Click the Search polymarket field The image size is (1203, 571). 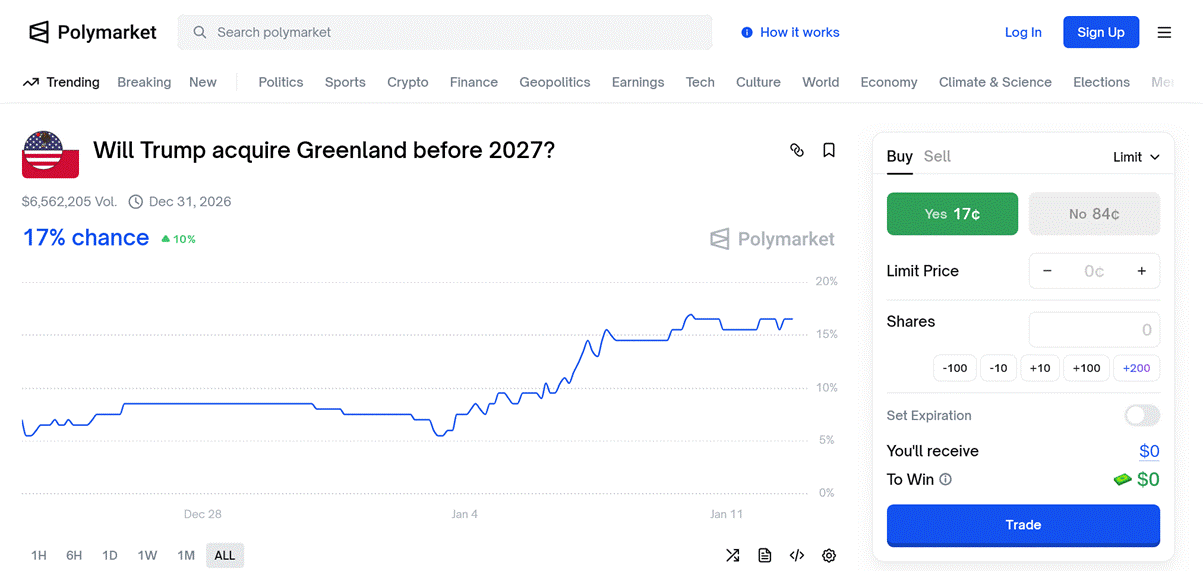point(445,32)
